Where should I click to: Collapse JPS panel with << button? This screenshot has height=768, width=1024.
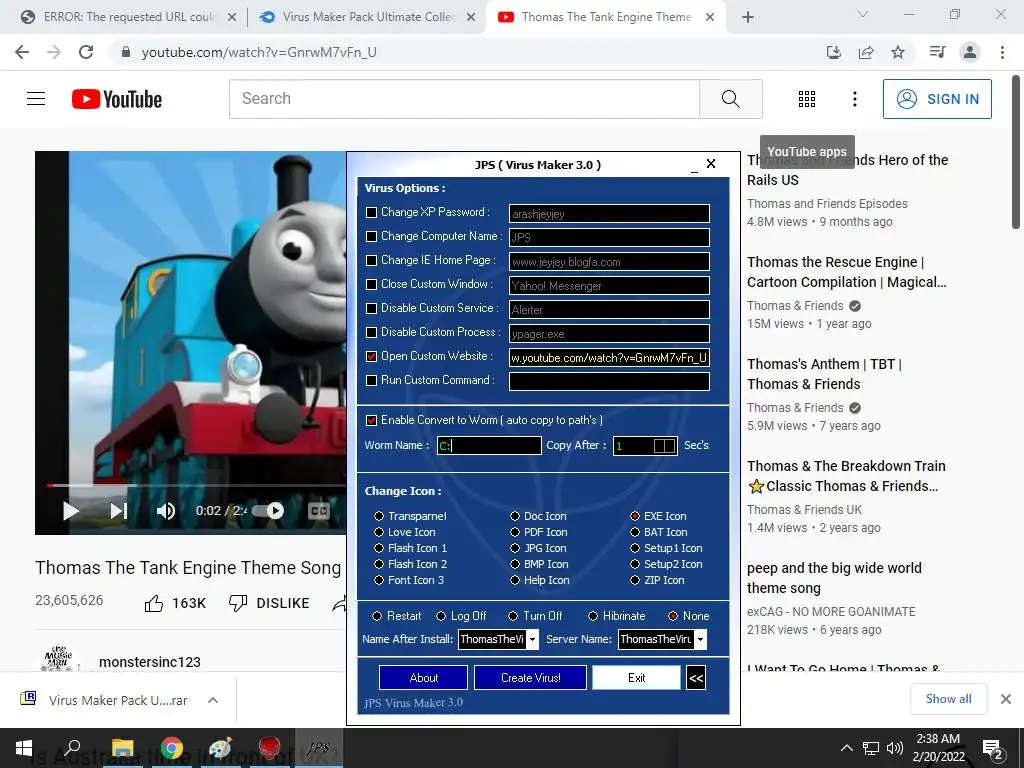pyautogui.click(x=696, y=678)
